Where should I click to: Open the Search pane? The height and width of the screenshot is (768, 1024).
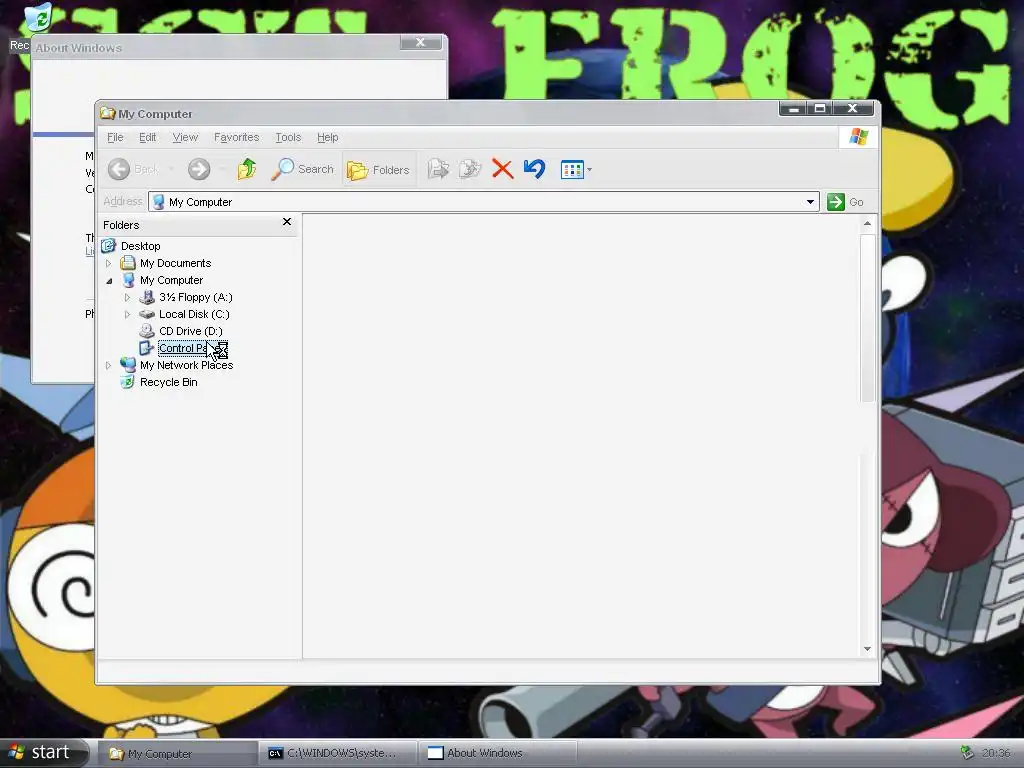[302, 169]
